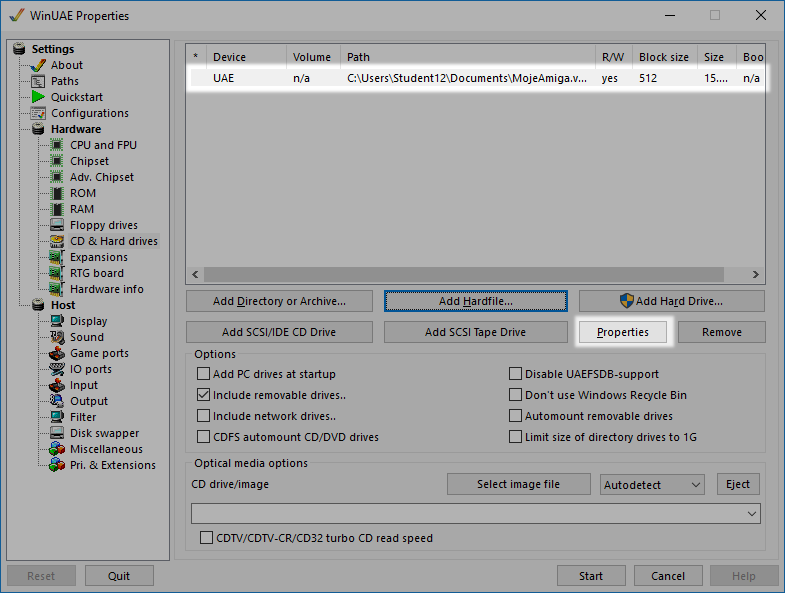Screen dimensions: 785x593
Task: Click the RTG board icon
Action: 57,273
